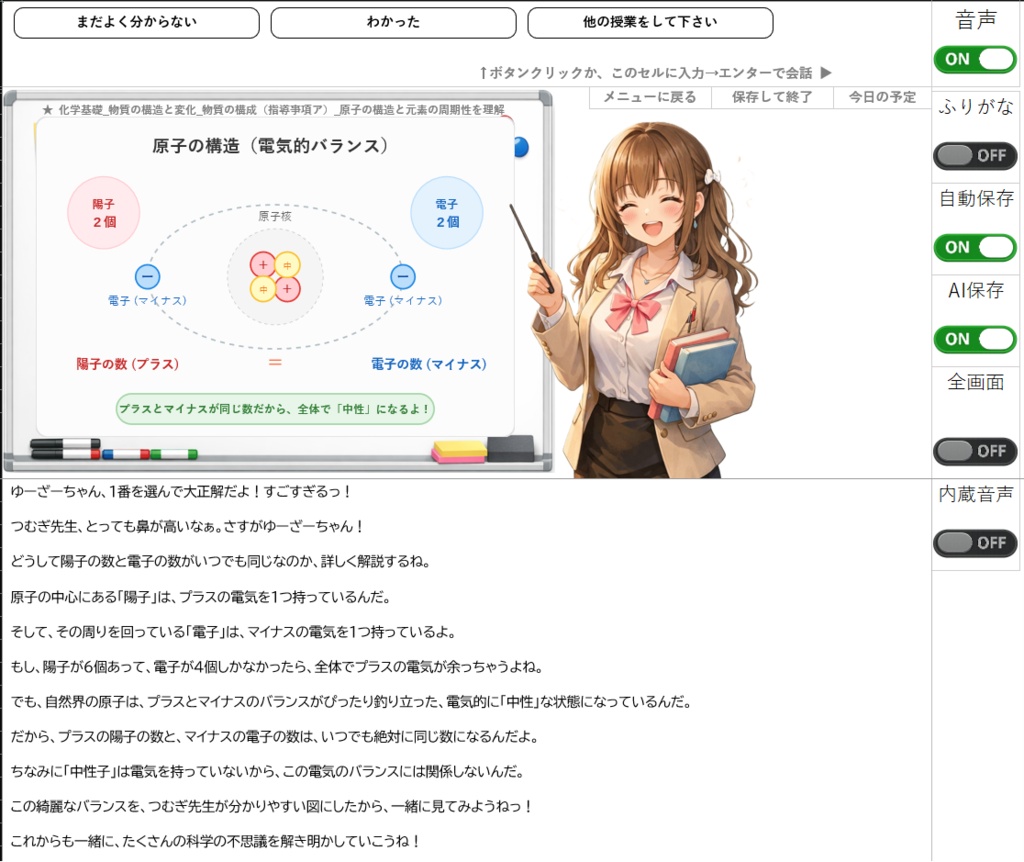Image resolution: width=1024 pixels, height=862 pixels.
Task: Click the line でも、自然界の原子は
Action: [x=351, y=702]
